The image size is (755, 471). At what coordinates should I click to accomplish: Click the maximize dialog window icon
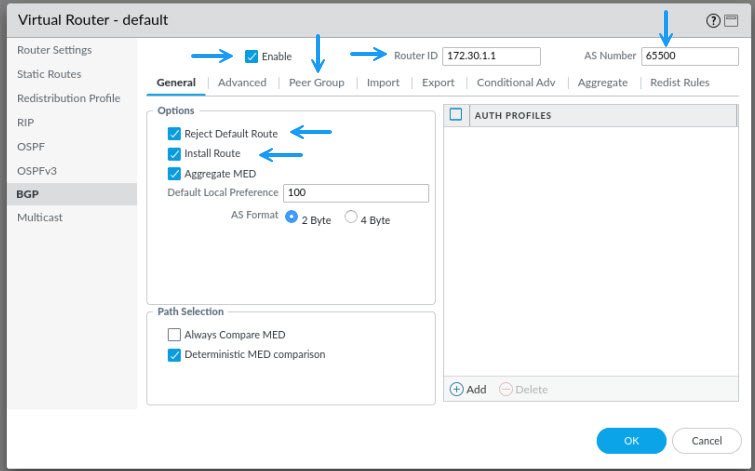[x=731, y=21]
